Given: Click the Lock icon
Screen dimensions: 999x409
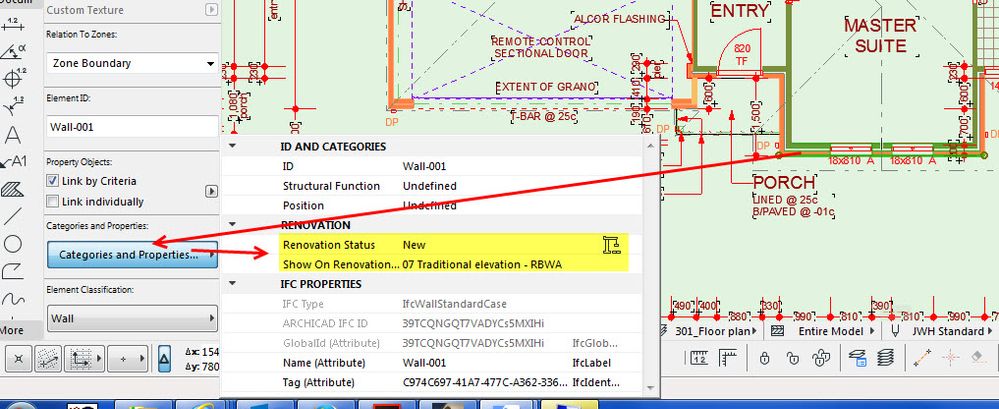Looking at the screenshot, I should click(765, 358).
